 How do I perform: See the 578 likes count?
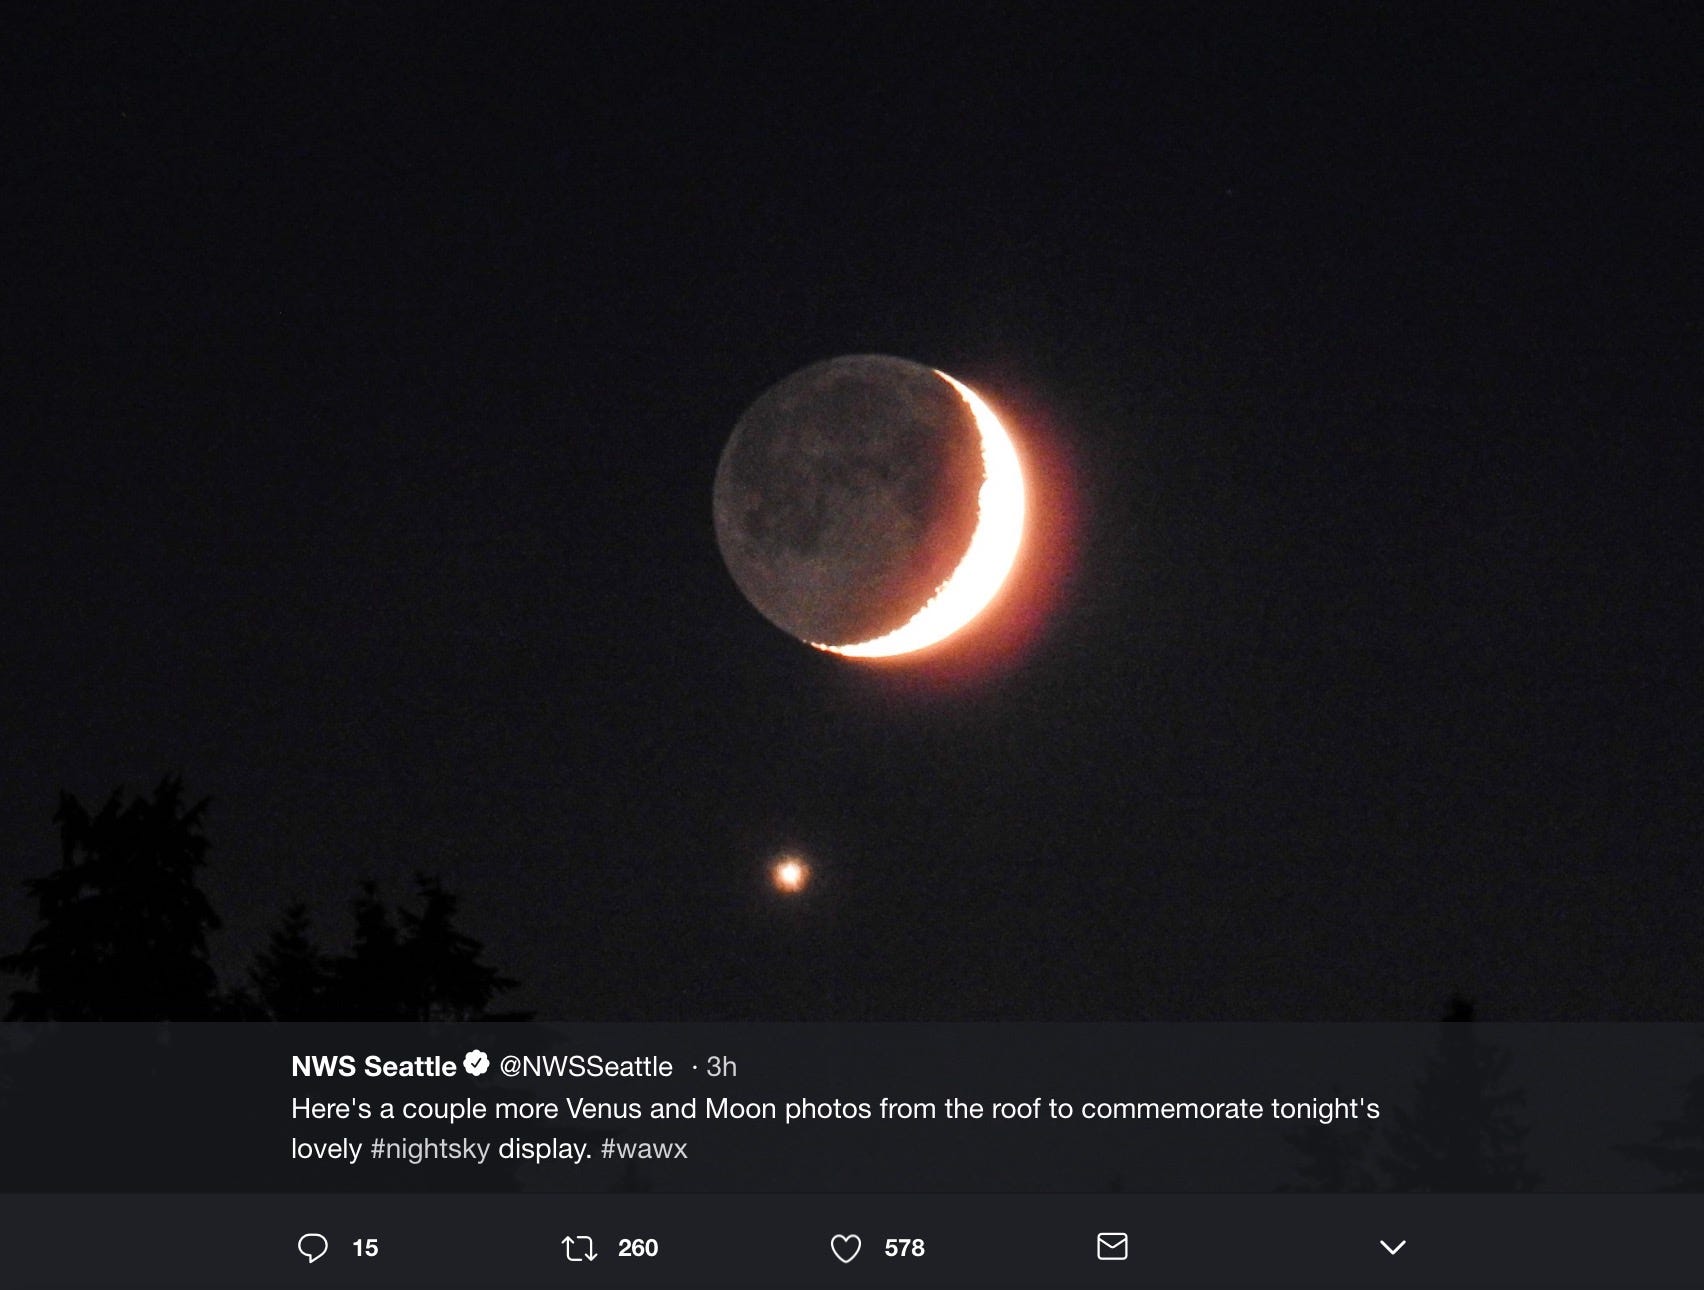[904, 1248]
